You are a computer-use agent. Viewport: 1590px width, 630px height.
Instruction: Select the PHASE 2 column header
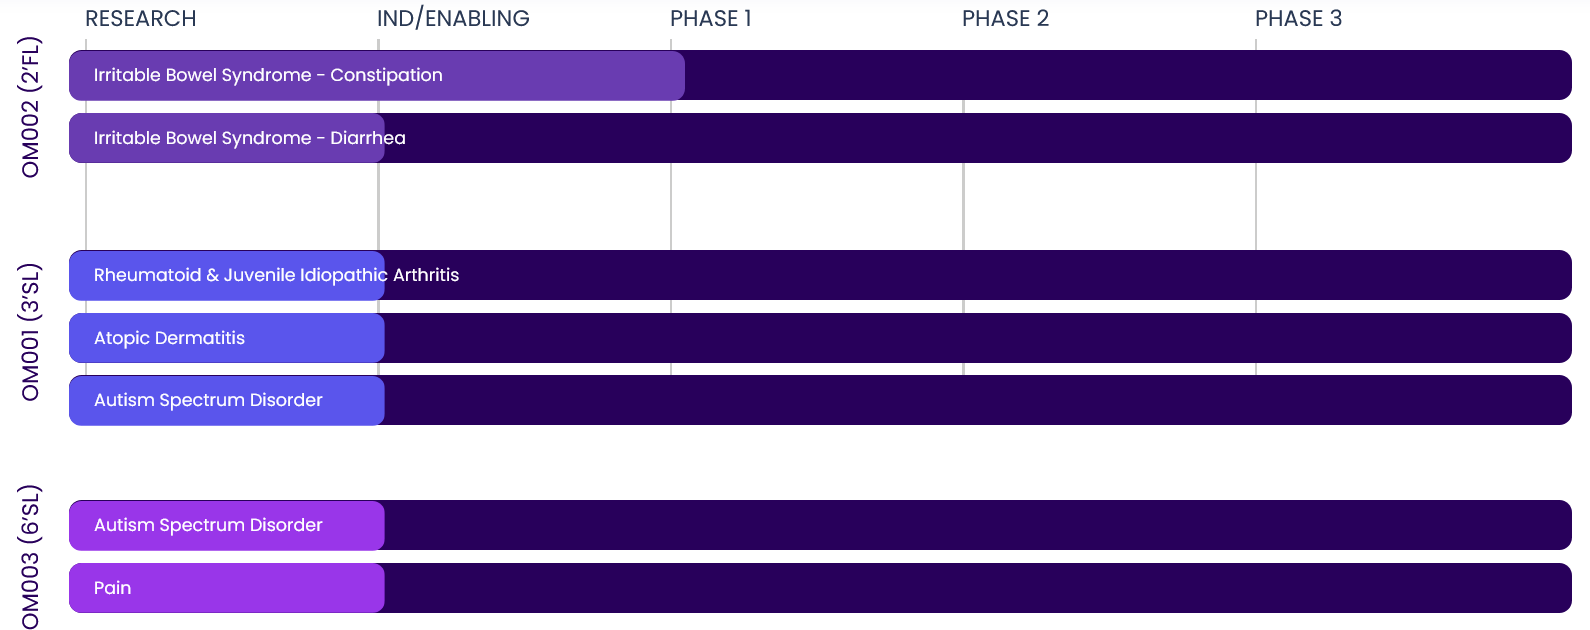[x=1005, y=19]
